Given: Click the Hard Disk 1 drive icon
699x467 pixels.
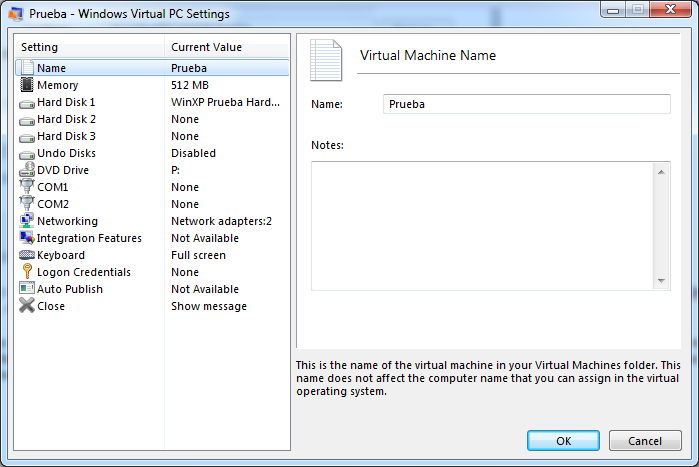Looking at the screenshot, I should click(27, 104).
